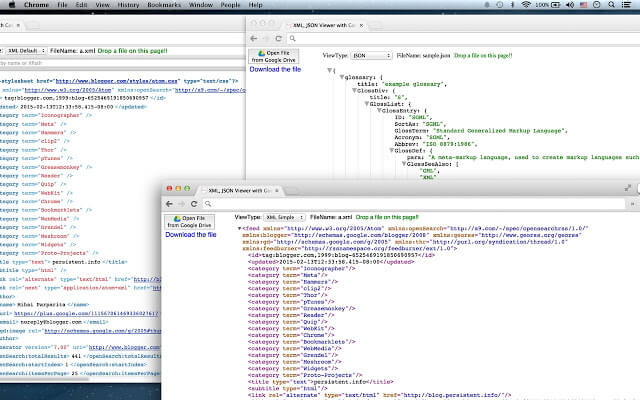
Task: Open the XML Simple ViewType dropdown
Action: (x=285, y=216)
